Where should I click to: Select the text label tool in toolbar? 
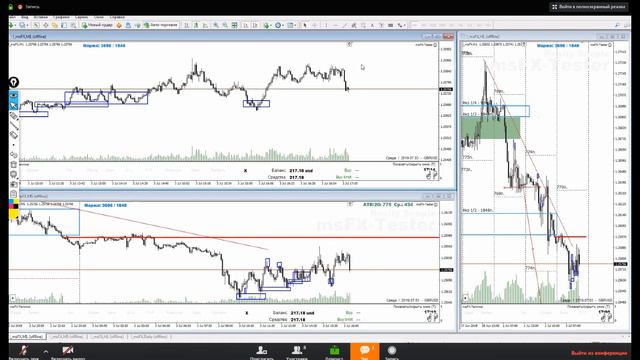point(381,25)
